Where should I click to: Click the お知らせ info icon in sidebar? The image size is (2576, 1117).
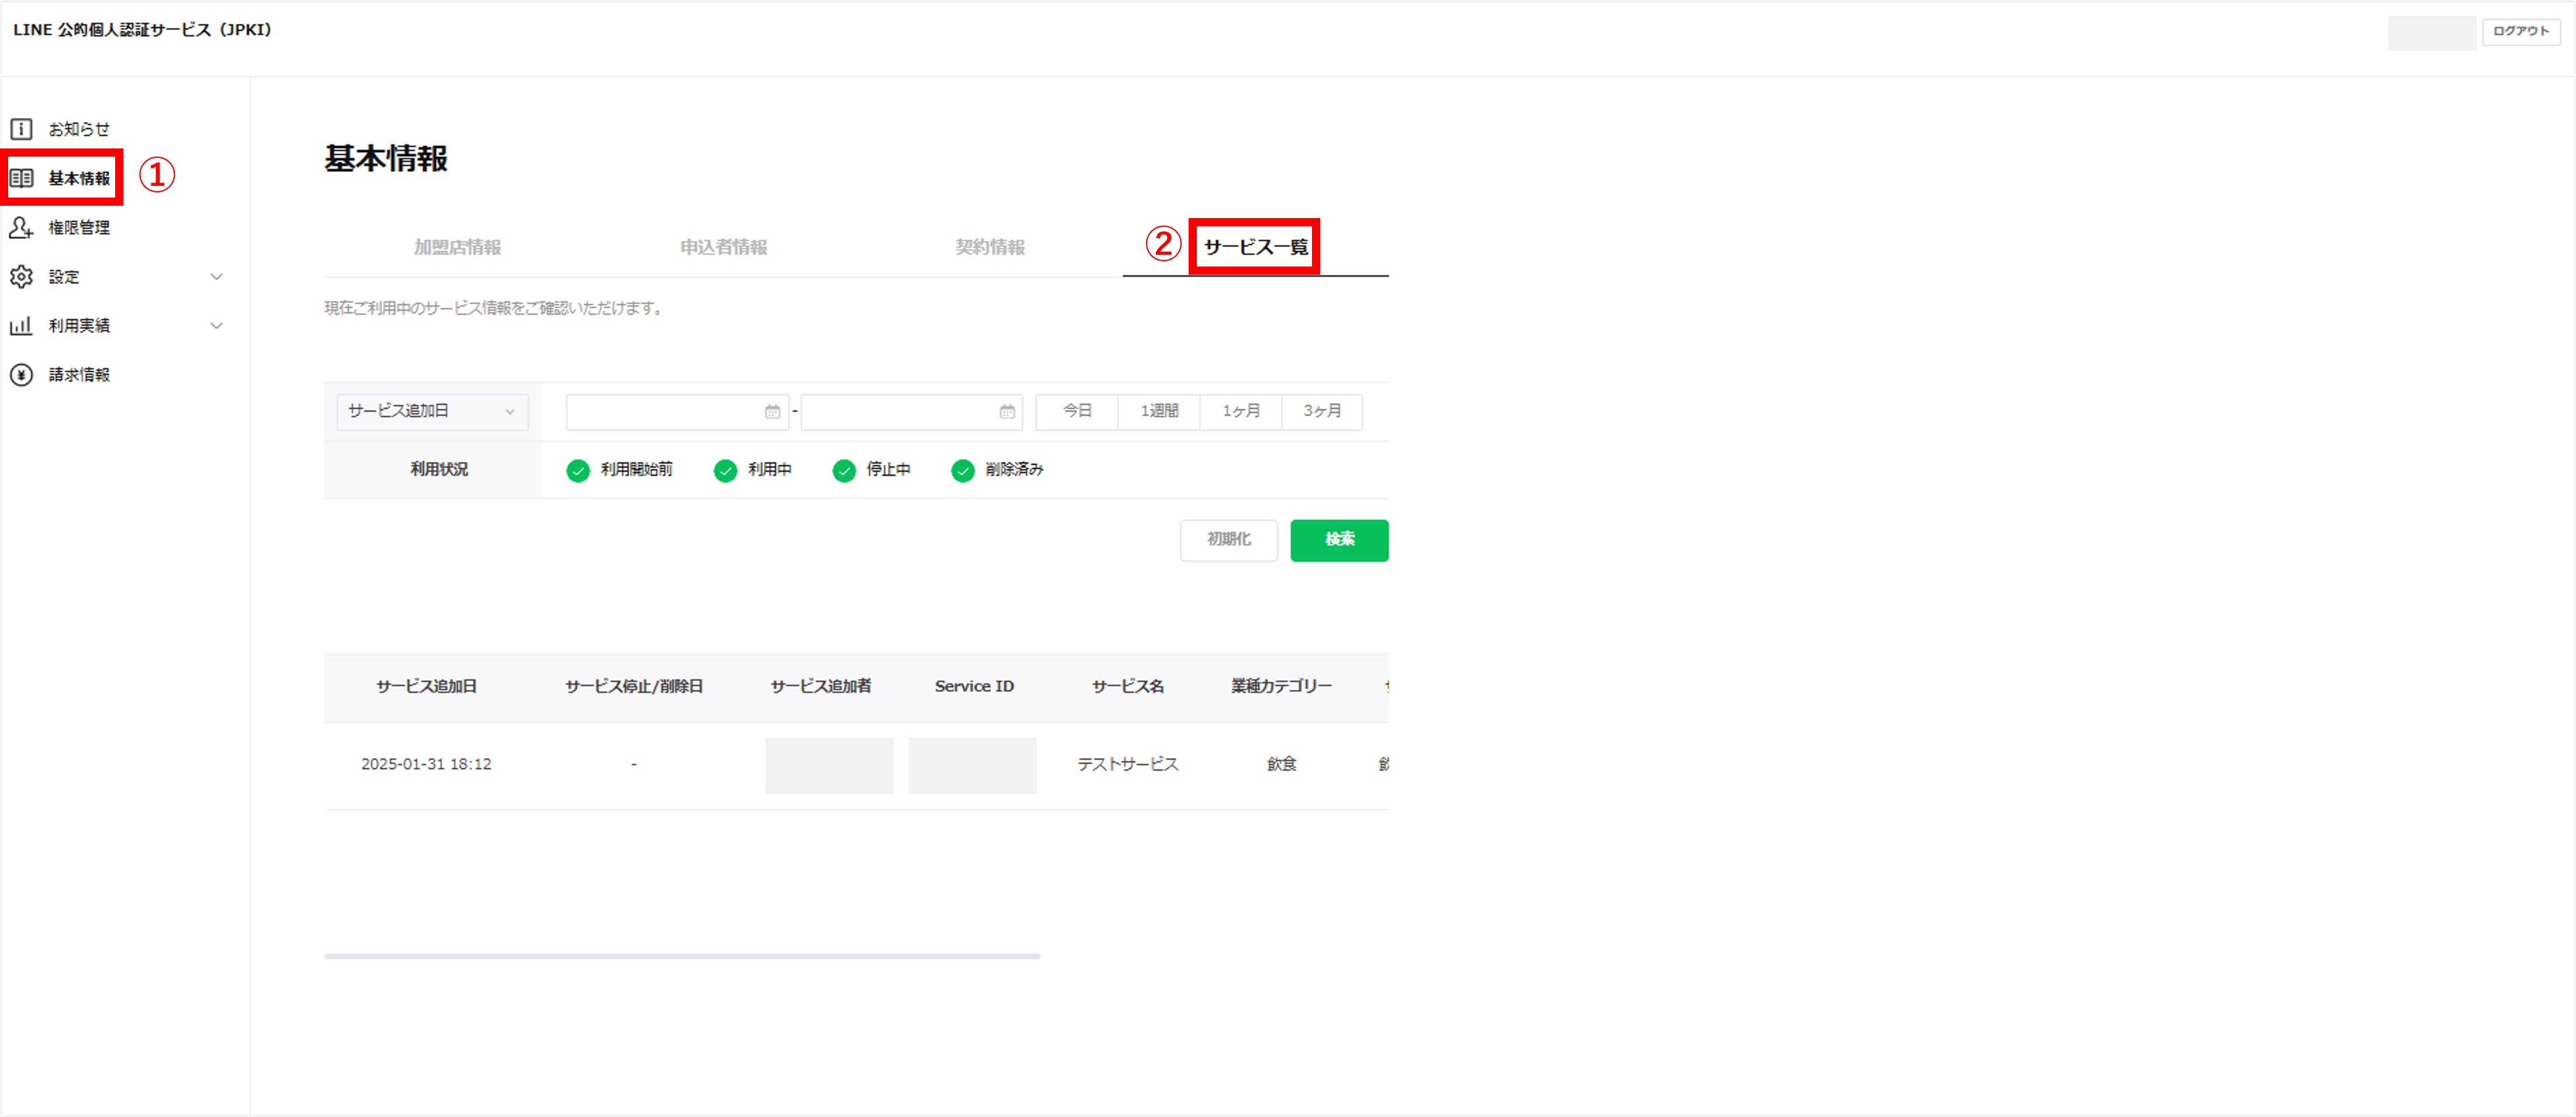point(21,129)
